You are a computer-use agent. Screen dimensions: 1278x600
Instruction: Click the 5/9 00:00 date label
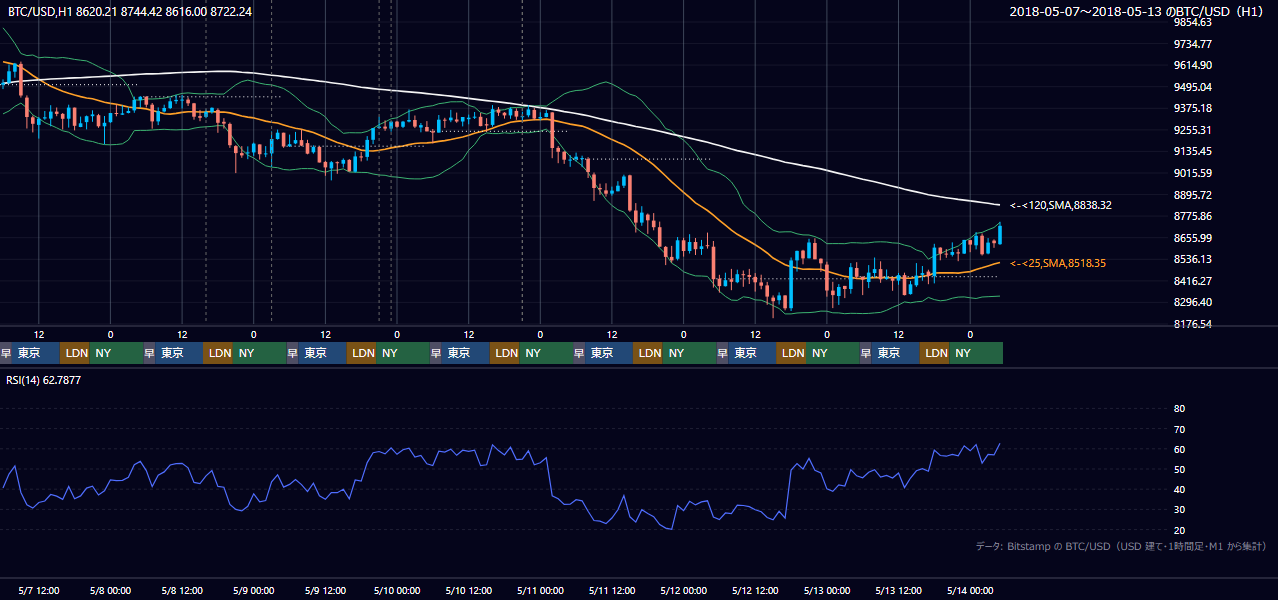click(254, 590)
